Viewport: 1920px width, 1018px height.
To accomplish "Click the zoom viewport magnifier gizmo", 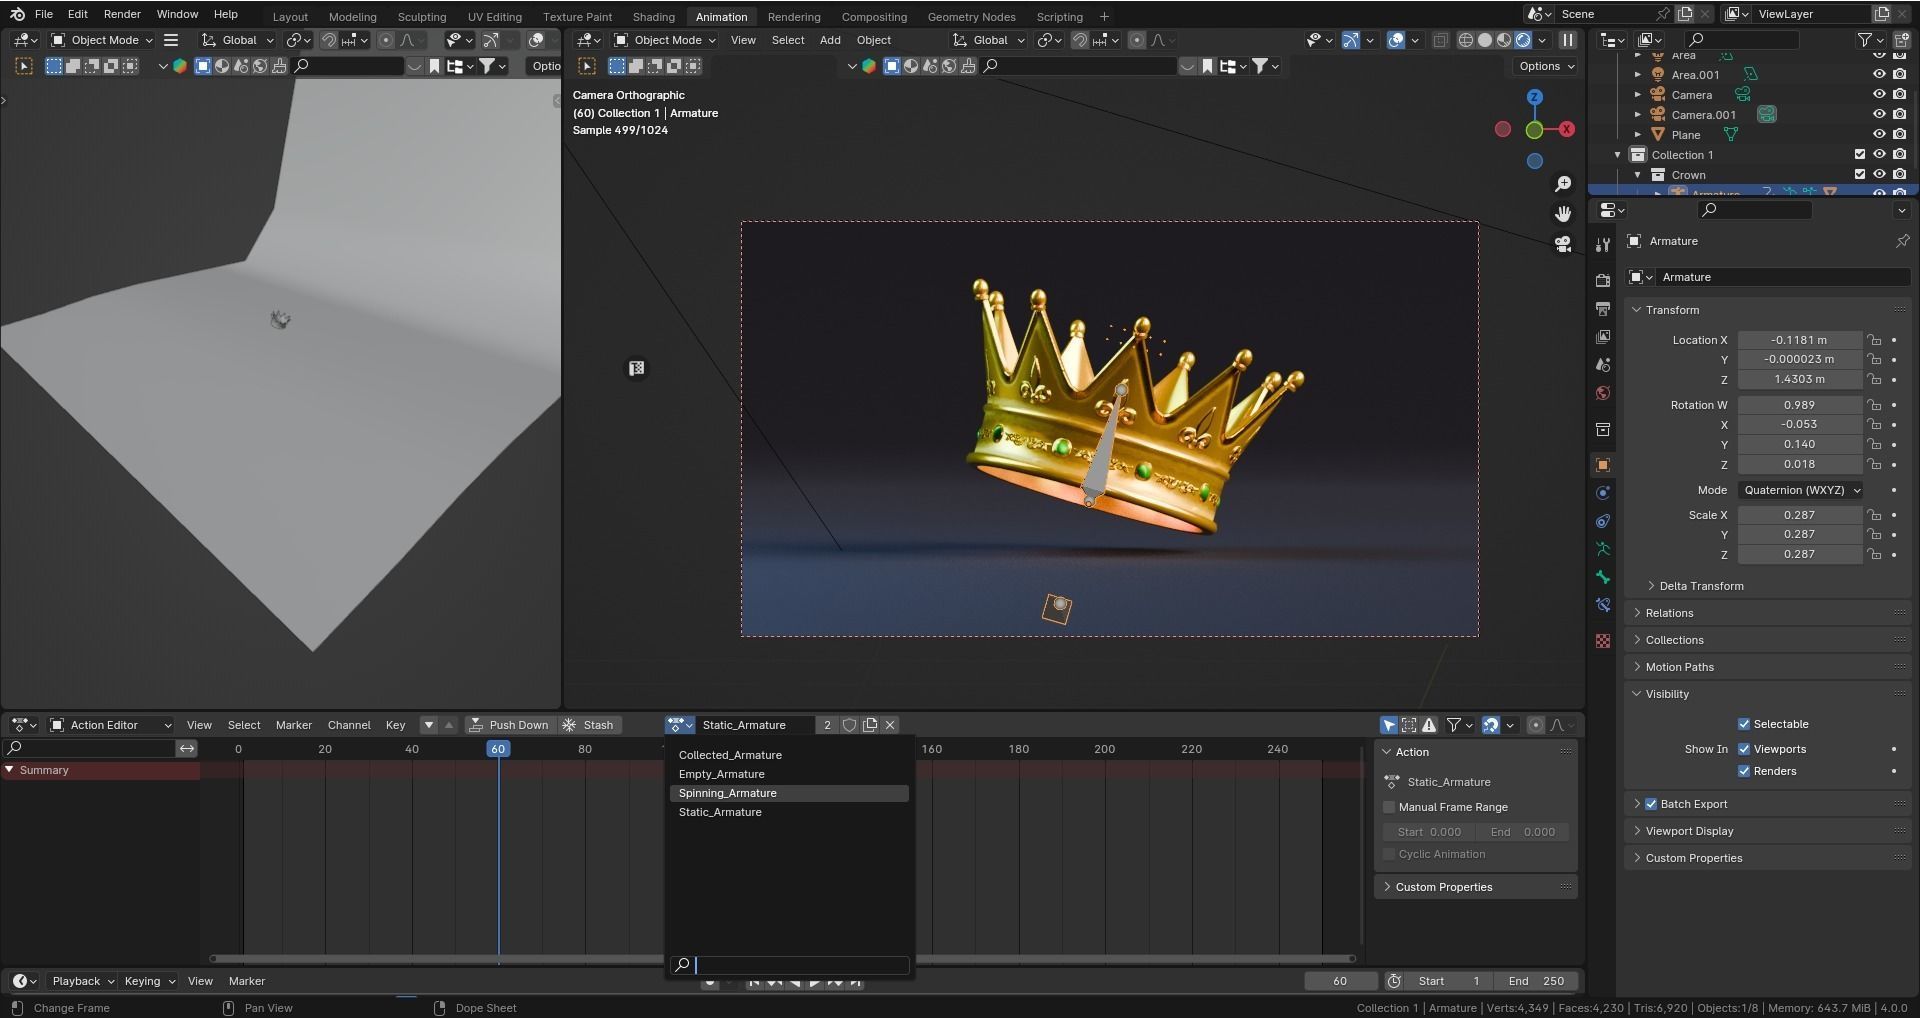I will [1563, 184].
